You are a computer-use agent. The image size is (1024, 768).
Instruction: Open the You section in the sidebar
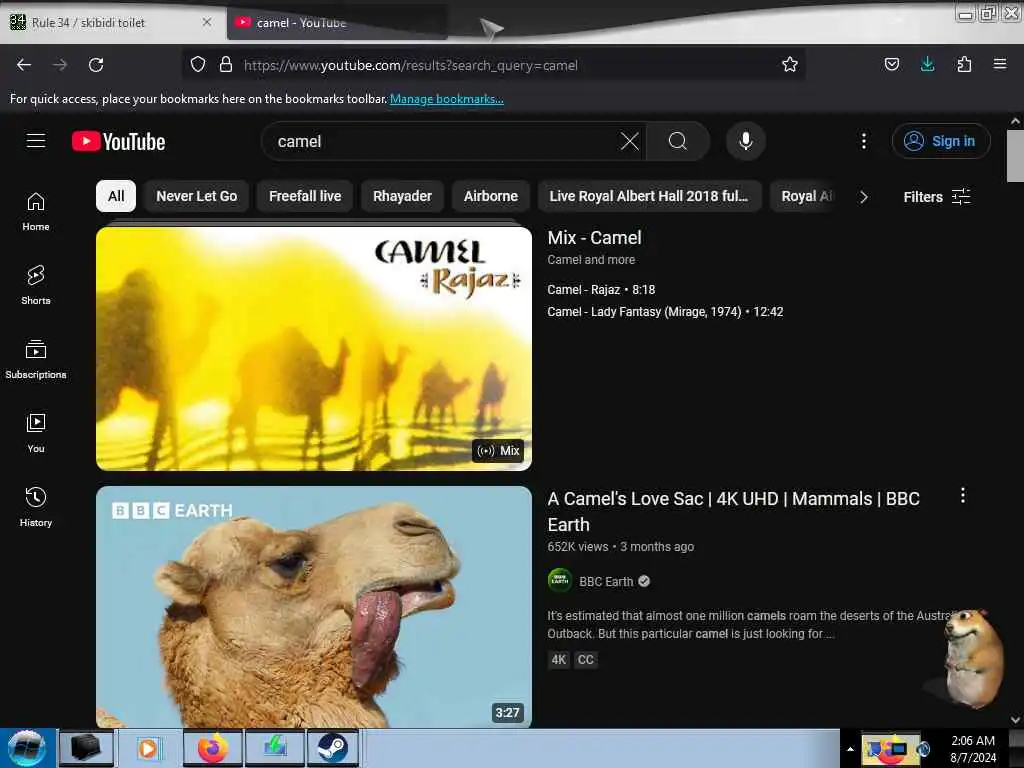click(x=36, y=433)
